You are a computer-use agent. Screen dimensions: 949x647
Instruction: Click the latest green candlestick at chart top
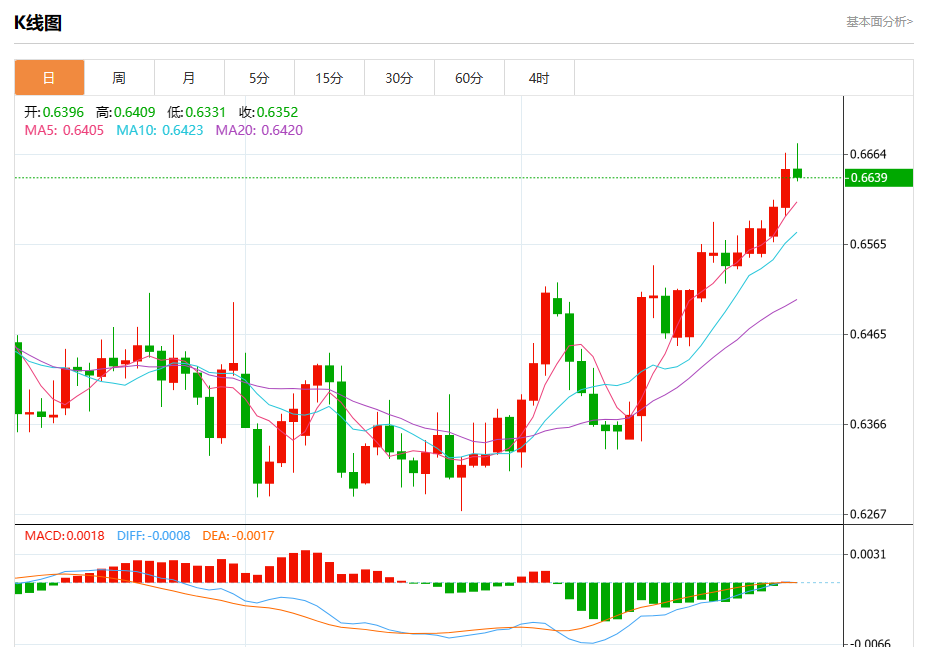click(x=798, y=173)
